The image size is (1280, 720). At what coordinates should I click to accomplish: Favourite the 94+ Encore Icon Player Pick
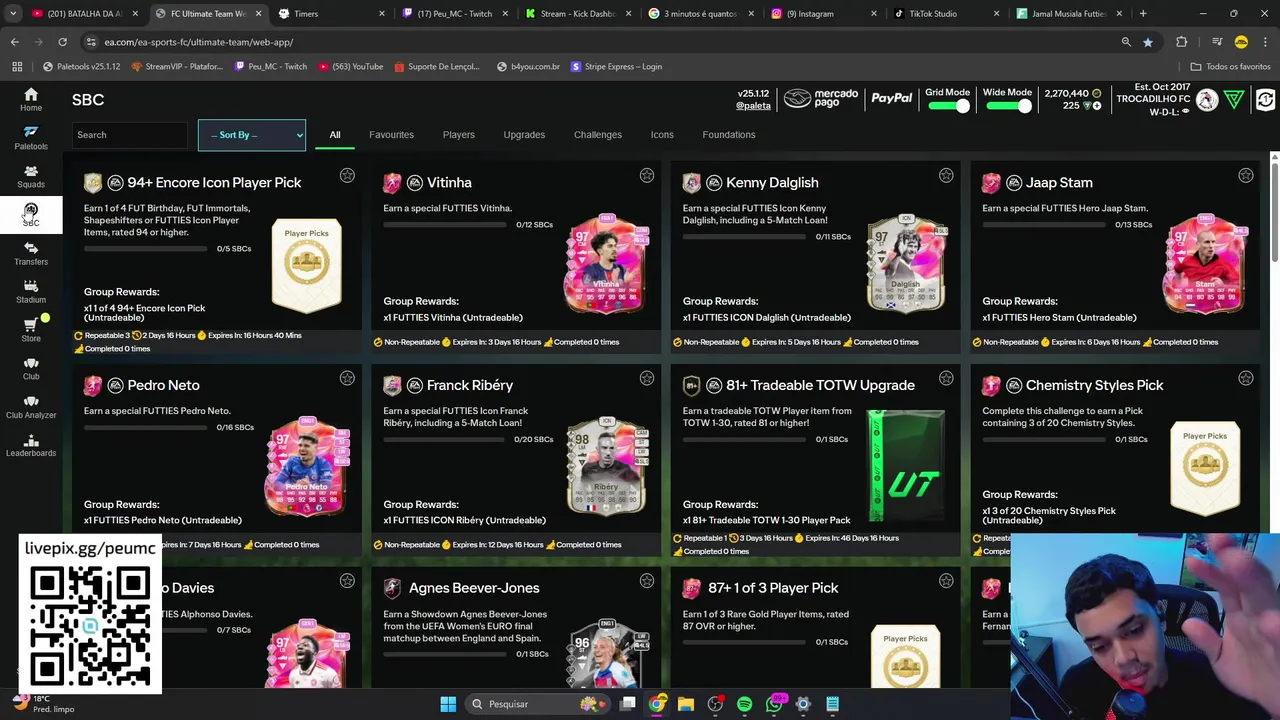347,176
